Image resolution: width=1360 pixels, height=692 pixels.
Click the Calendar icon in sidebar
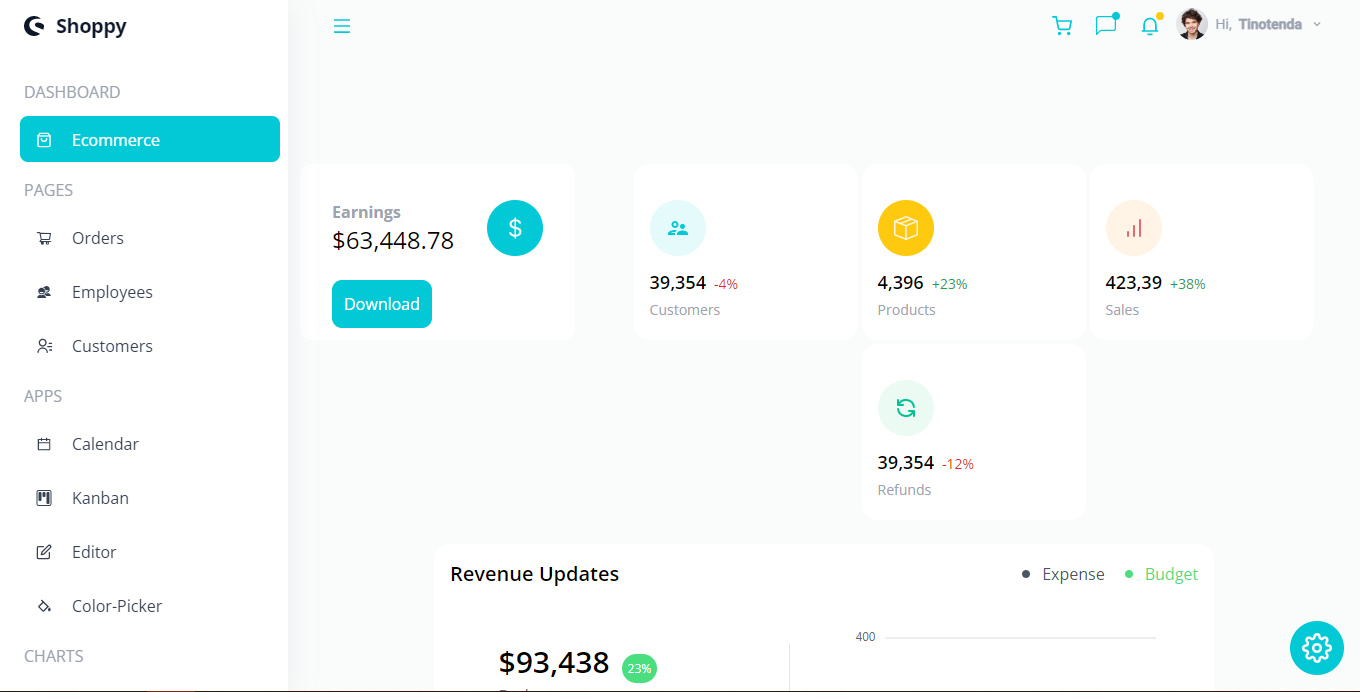click(43, 443)
